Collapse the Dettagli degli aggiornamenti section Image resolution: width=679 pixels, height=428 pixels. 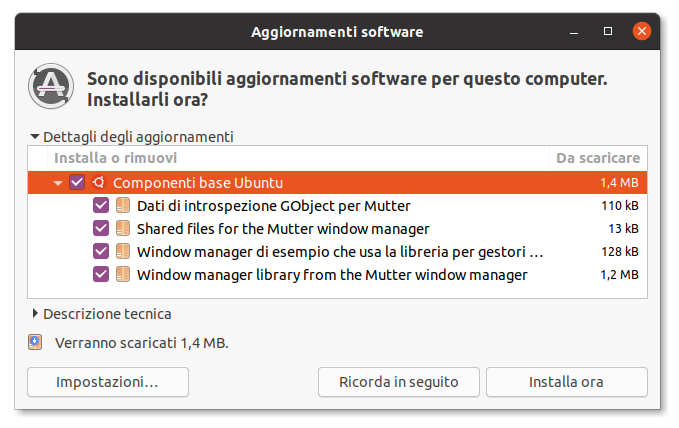coord(36,137)
